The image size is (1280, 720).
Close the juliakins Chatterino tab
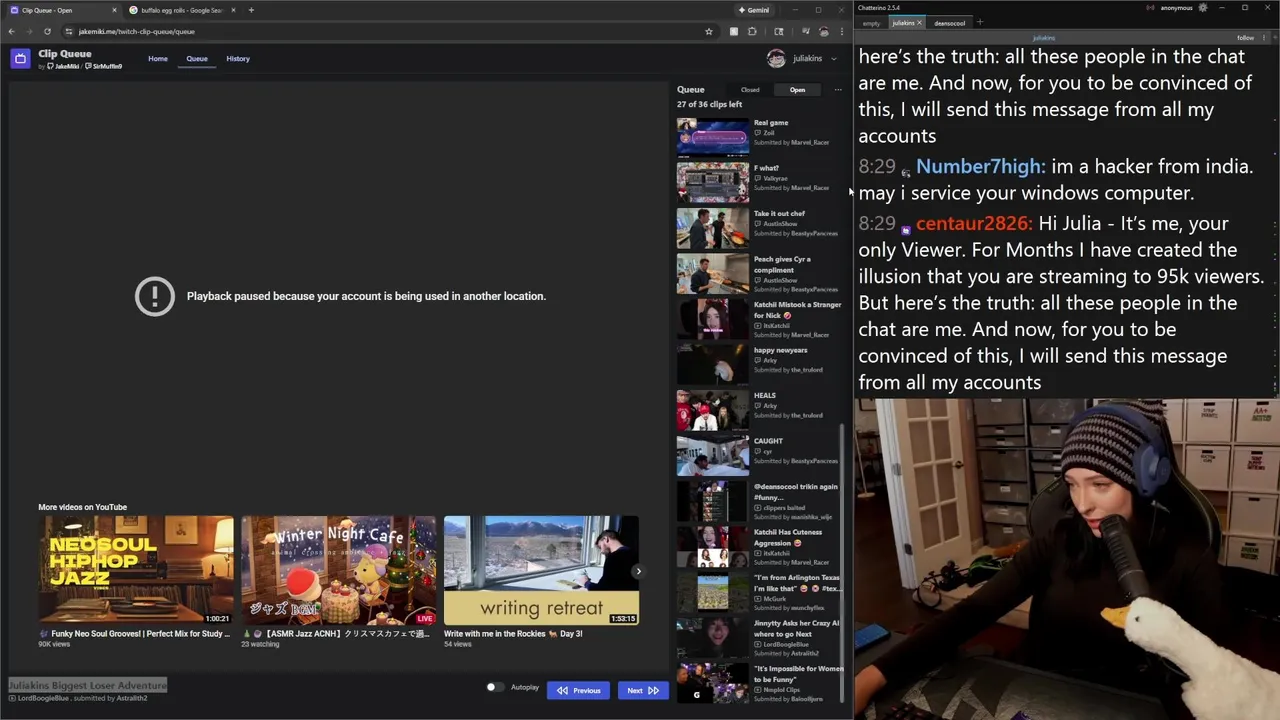920,23
